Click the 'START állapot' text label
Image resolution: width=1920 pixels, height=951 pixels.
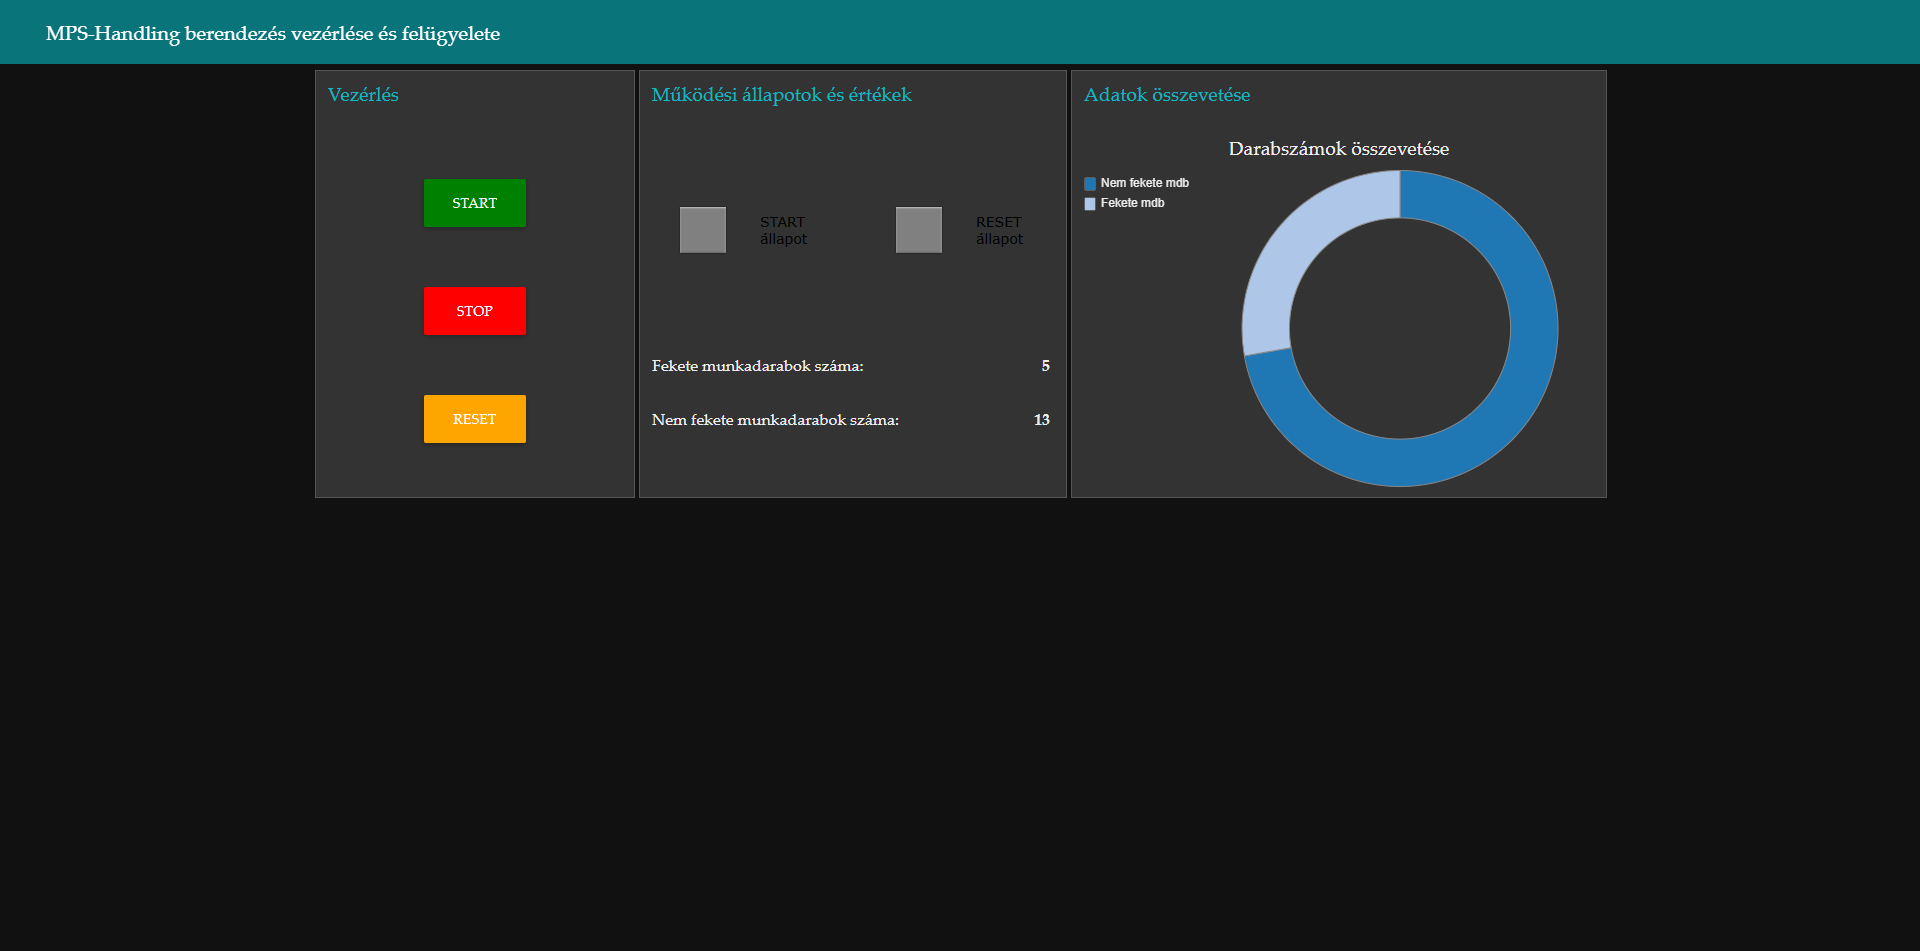tap(783, 231)
